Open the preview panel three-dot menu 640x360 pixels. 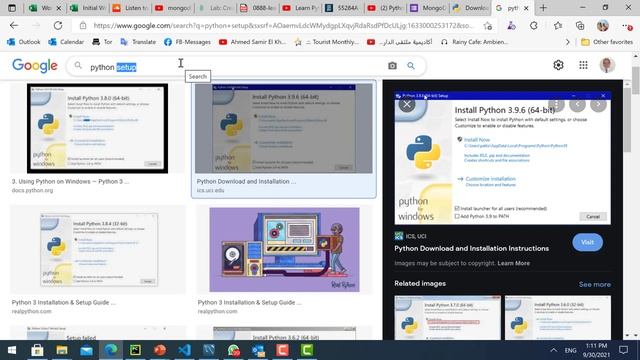[556, 104]
